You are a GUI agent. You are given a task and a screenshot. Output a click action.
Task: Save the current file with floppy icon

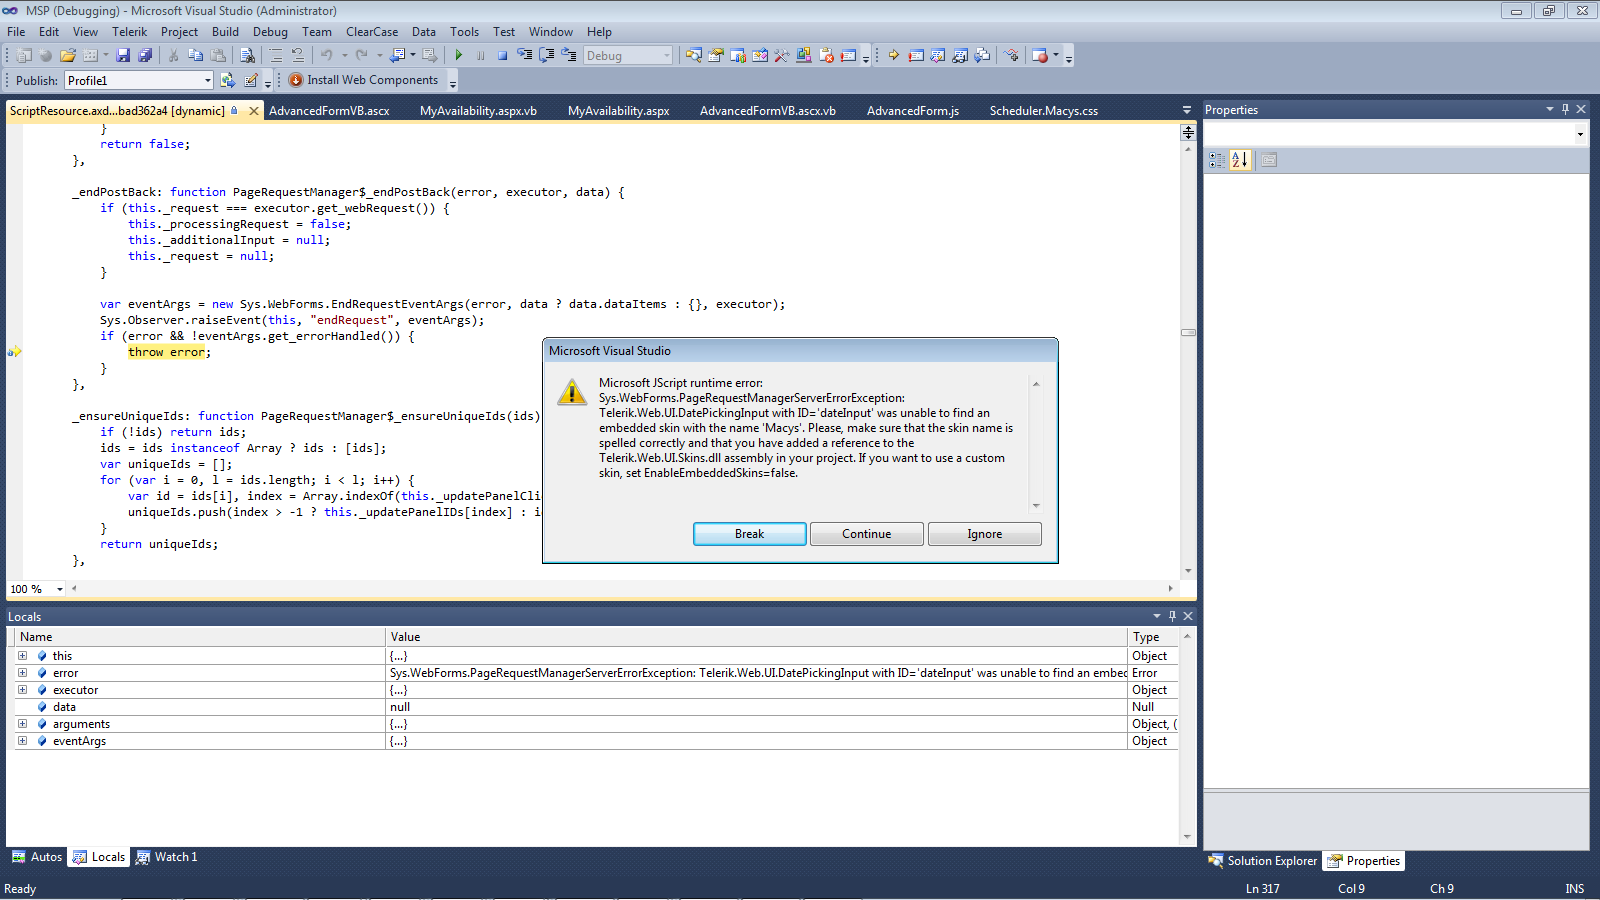pyautogui.click(x=123, y=56)
